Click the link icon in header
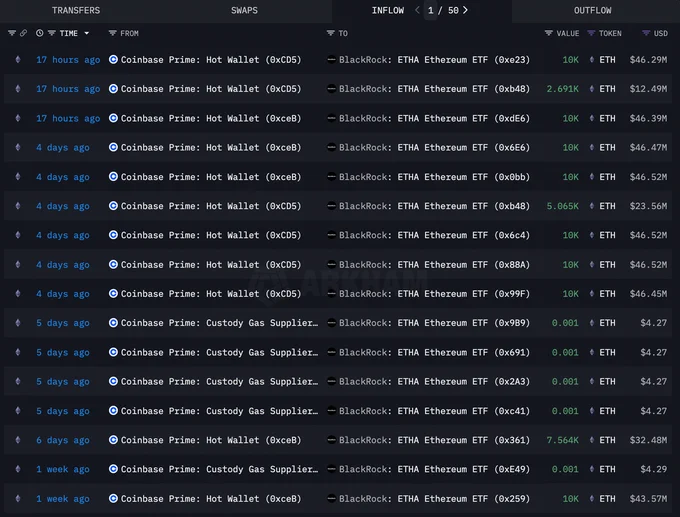Image resolution: width=680 pixels, height=517 pixels. tap(23, 33)
